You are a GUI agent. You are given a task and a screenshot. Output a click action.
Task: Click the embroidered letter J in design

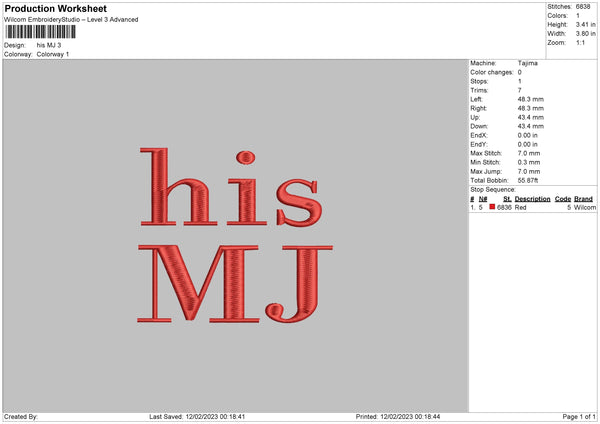(x=299, y=284)
